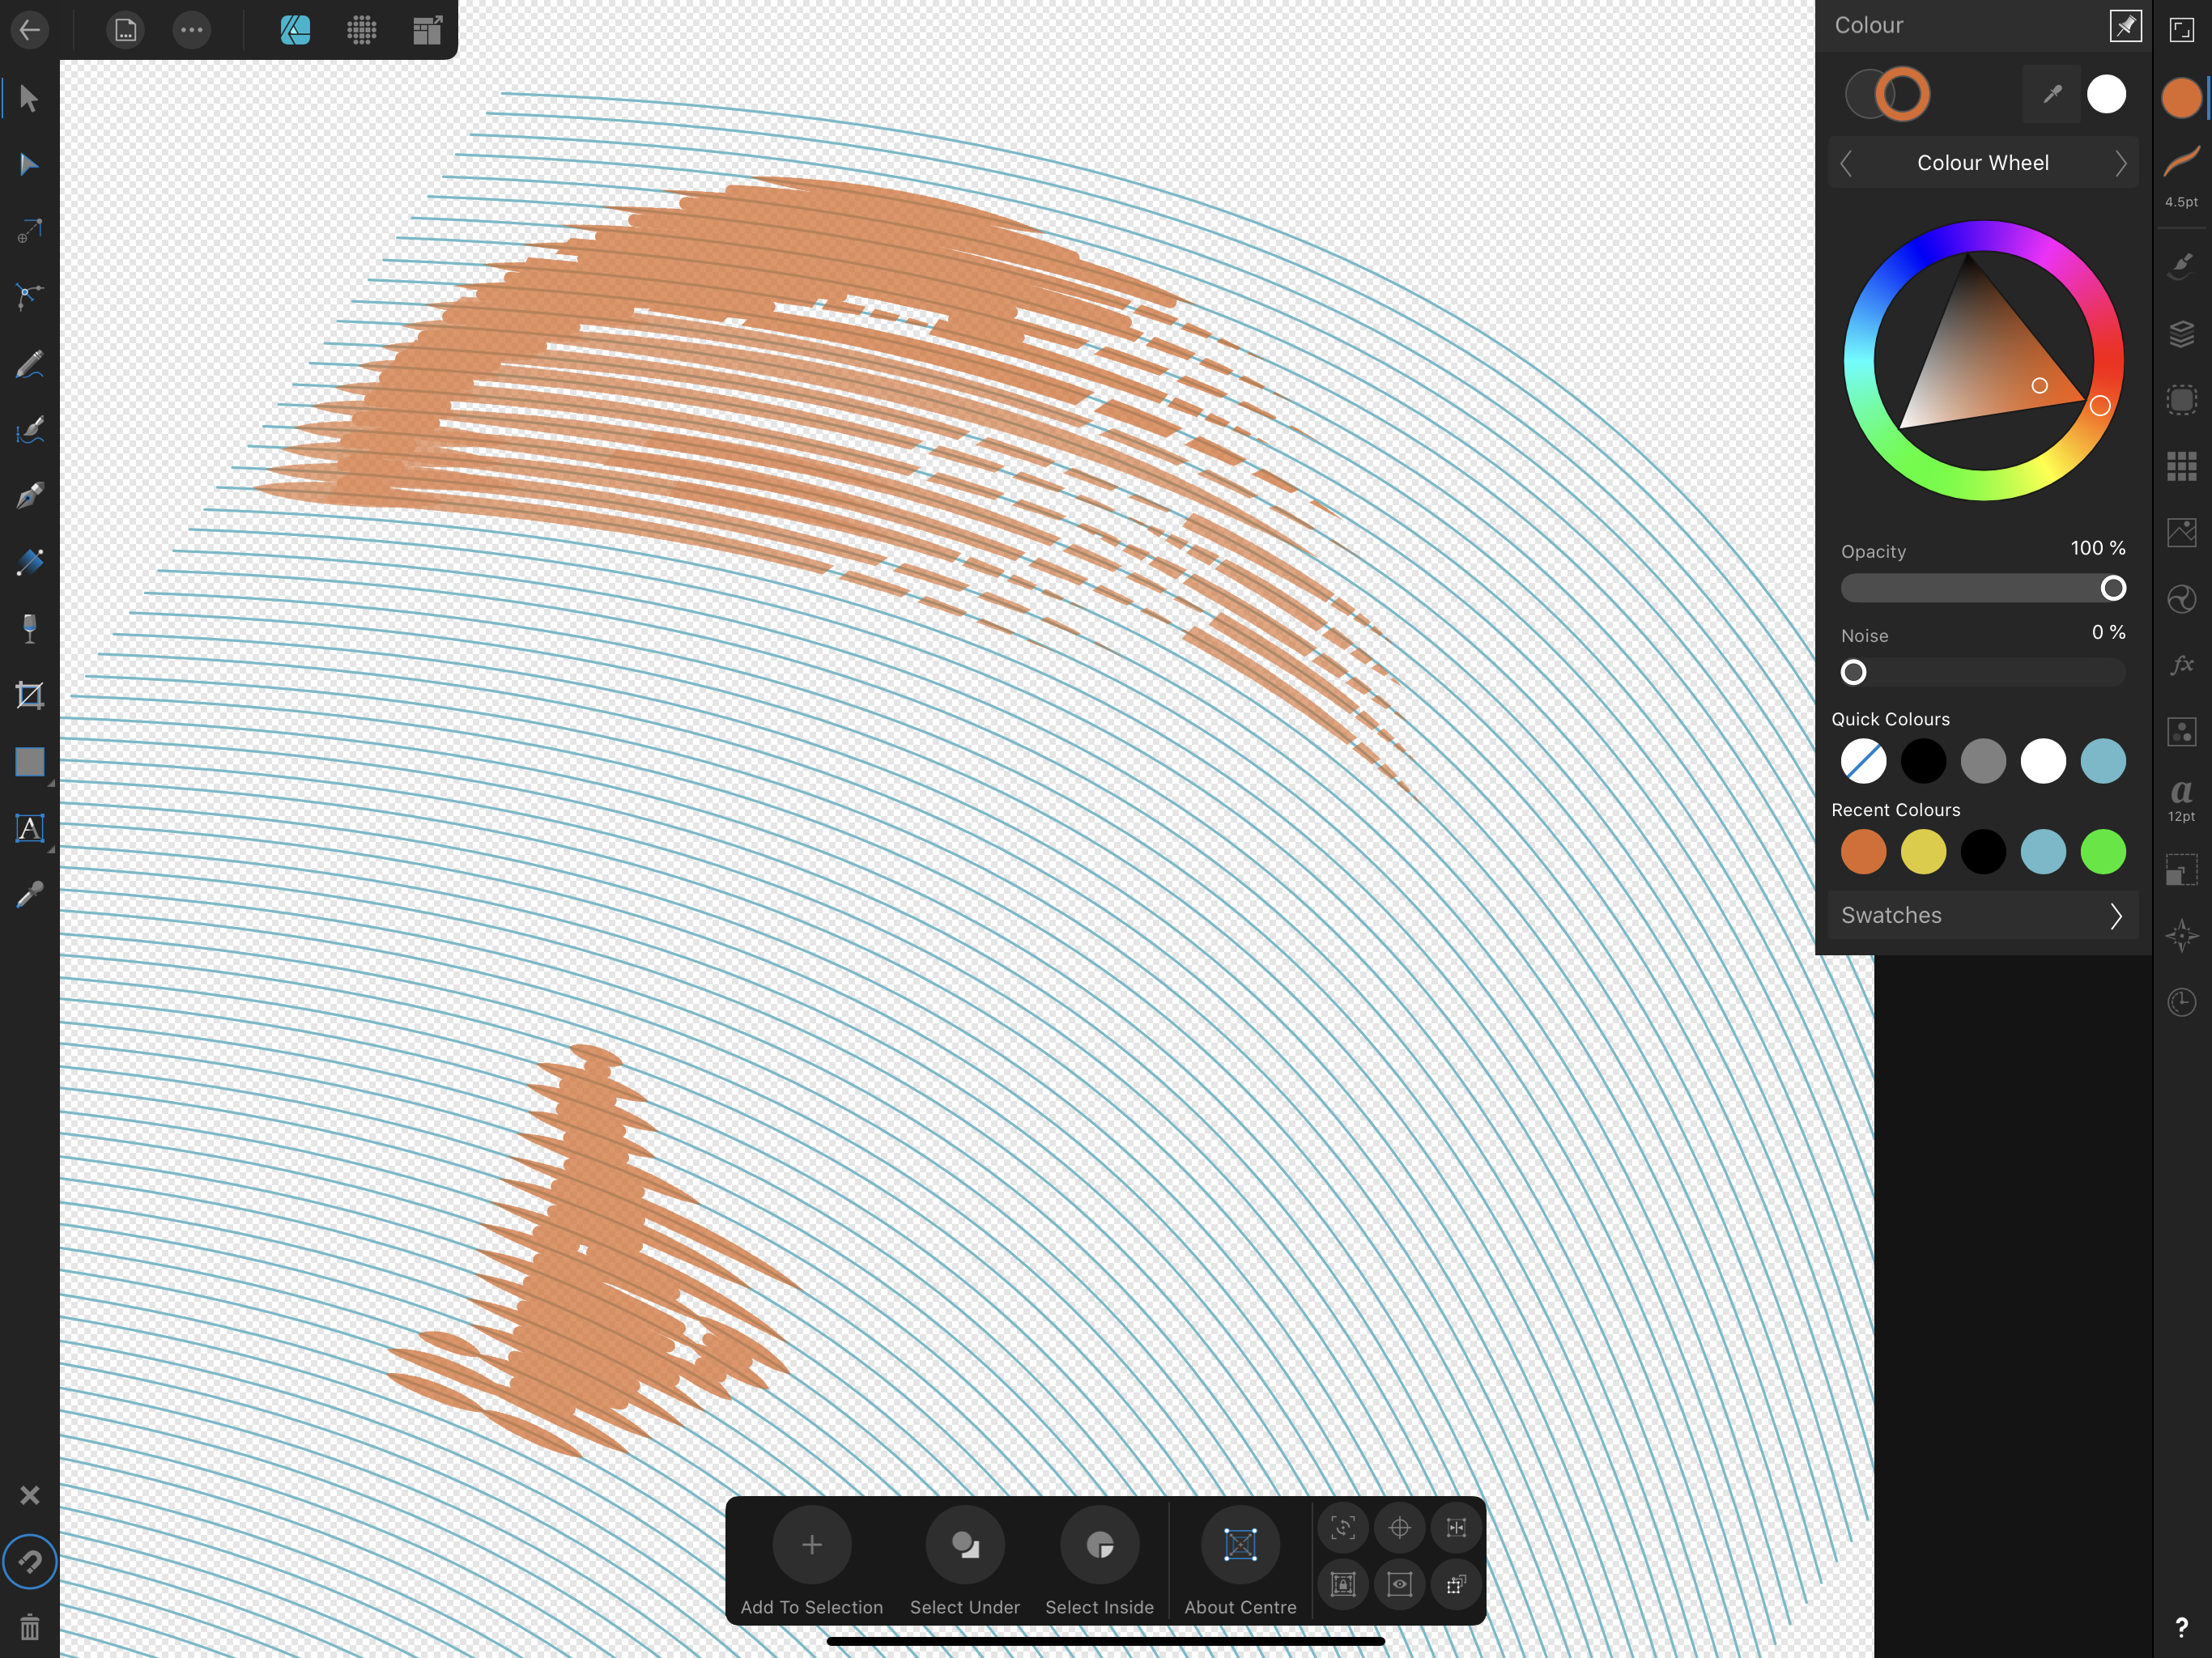Select the Colour Picker tool
Screen dimensions: 2212x1658
tap(30, 894)
